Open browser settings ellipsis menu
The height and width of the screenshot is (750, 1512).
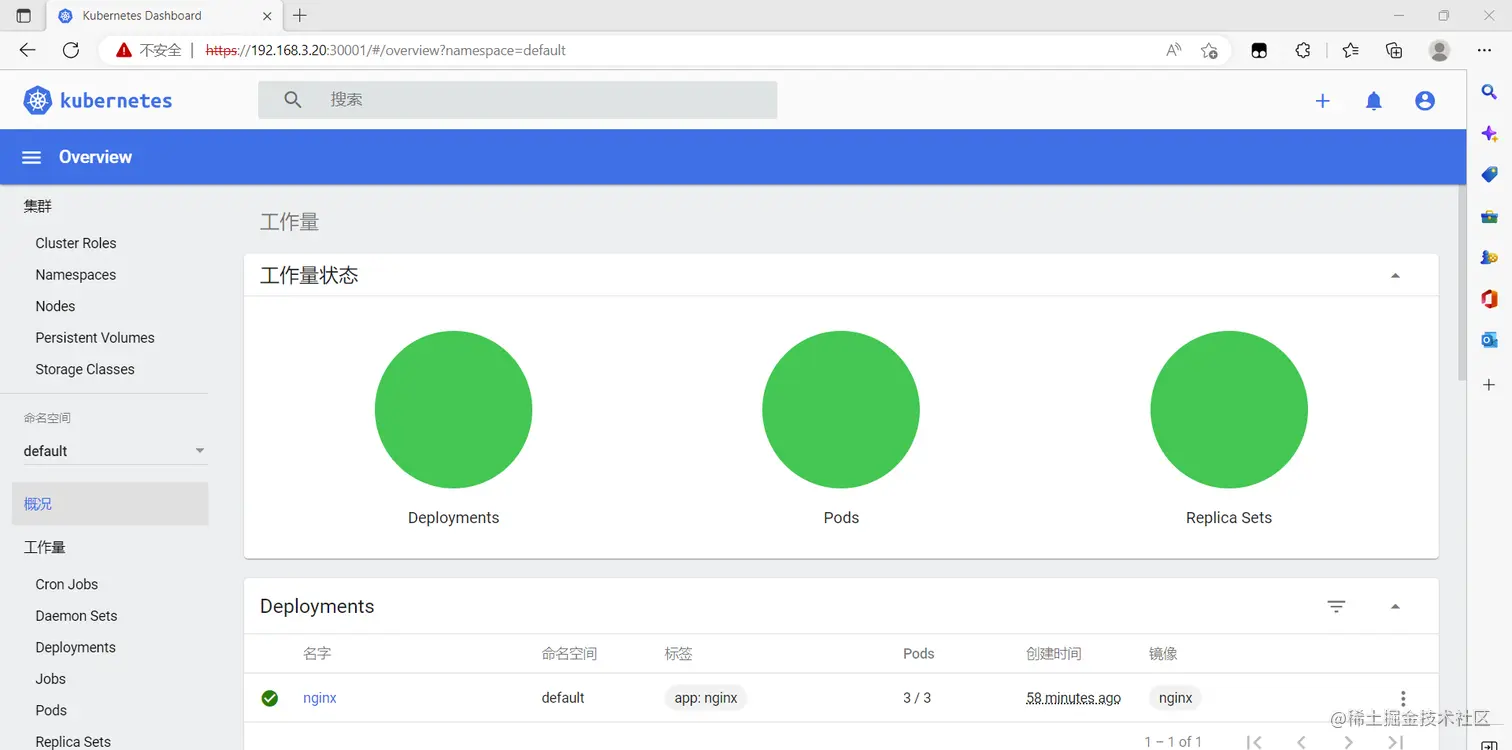[1484, 50]
